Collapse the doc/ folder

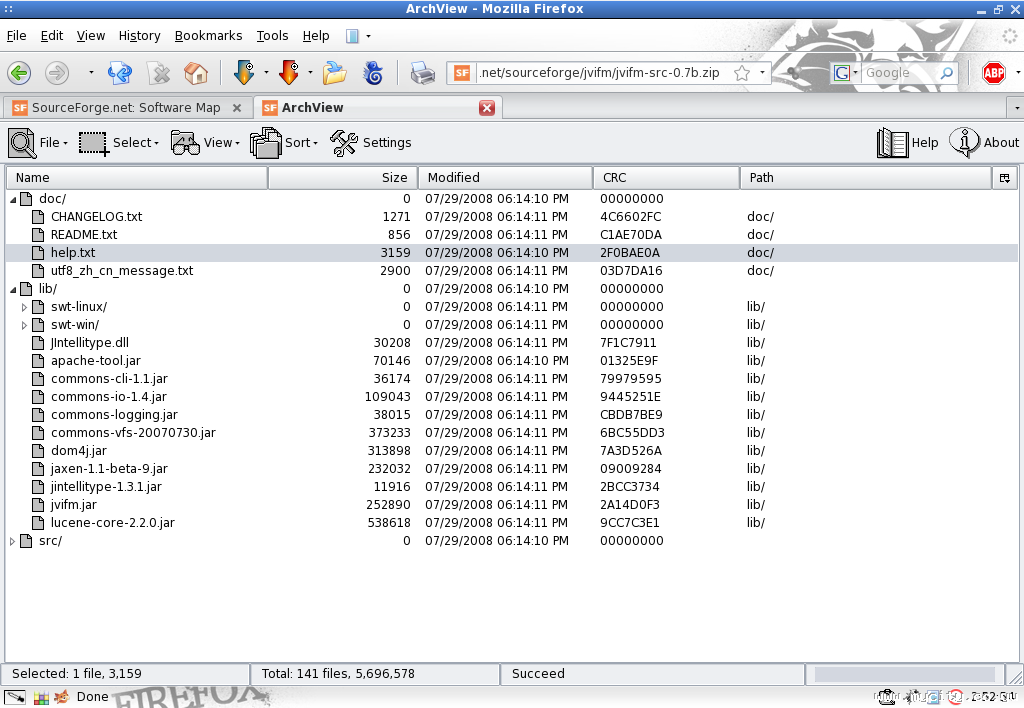click(x=12, y=199)
